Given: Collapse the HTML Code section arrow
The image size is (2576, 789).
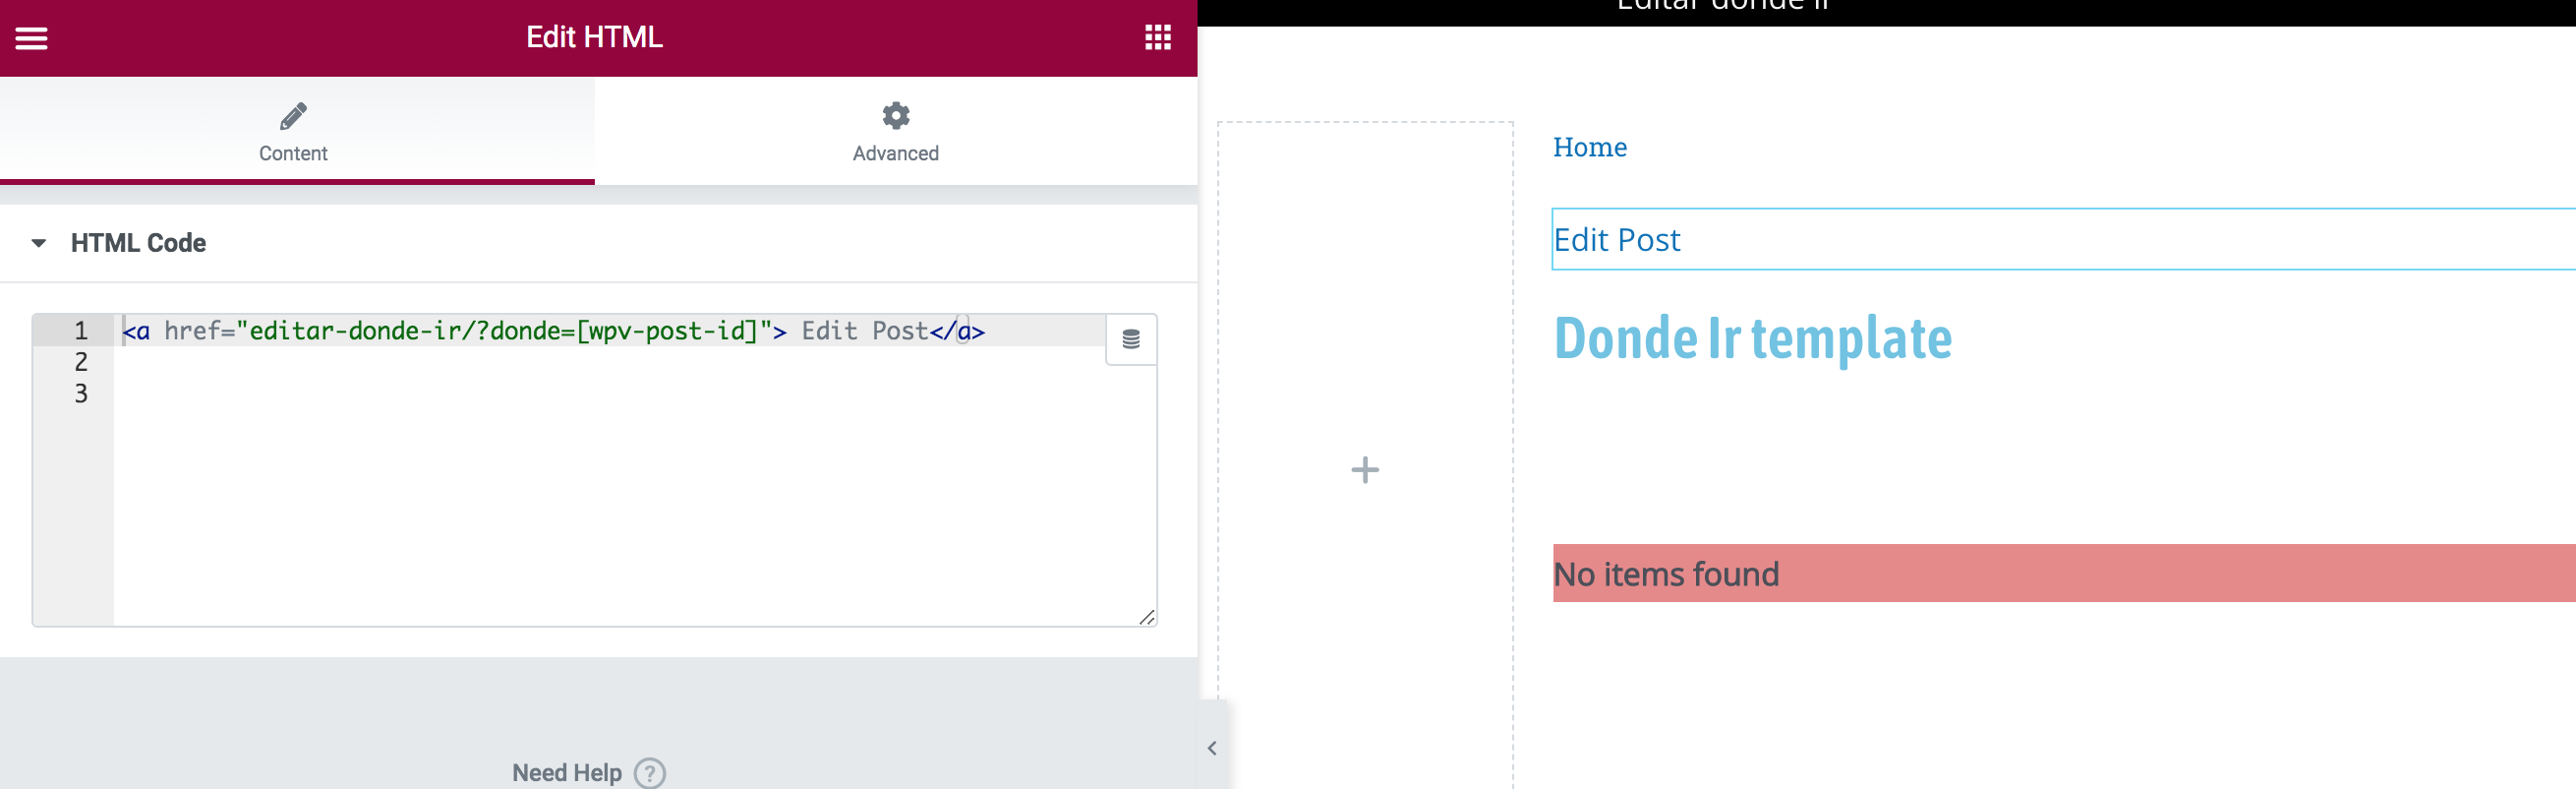Looking at the screenshot, I should (39, 243).
